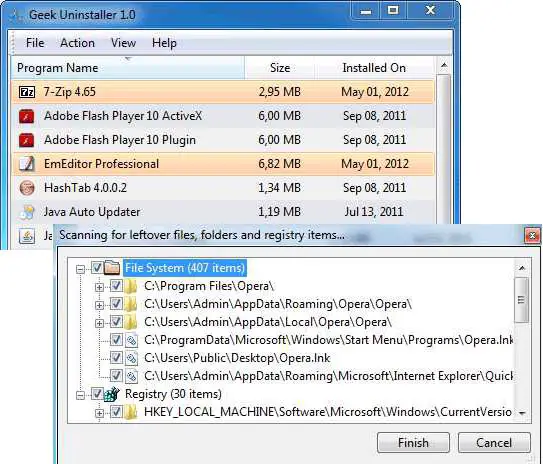Toggle Public Desktop Opera.lnk checkbox
The image size is (543, 464).
(116, 358)
